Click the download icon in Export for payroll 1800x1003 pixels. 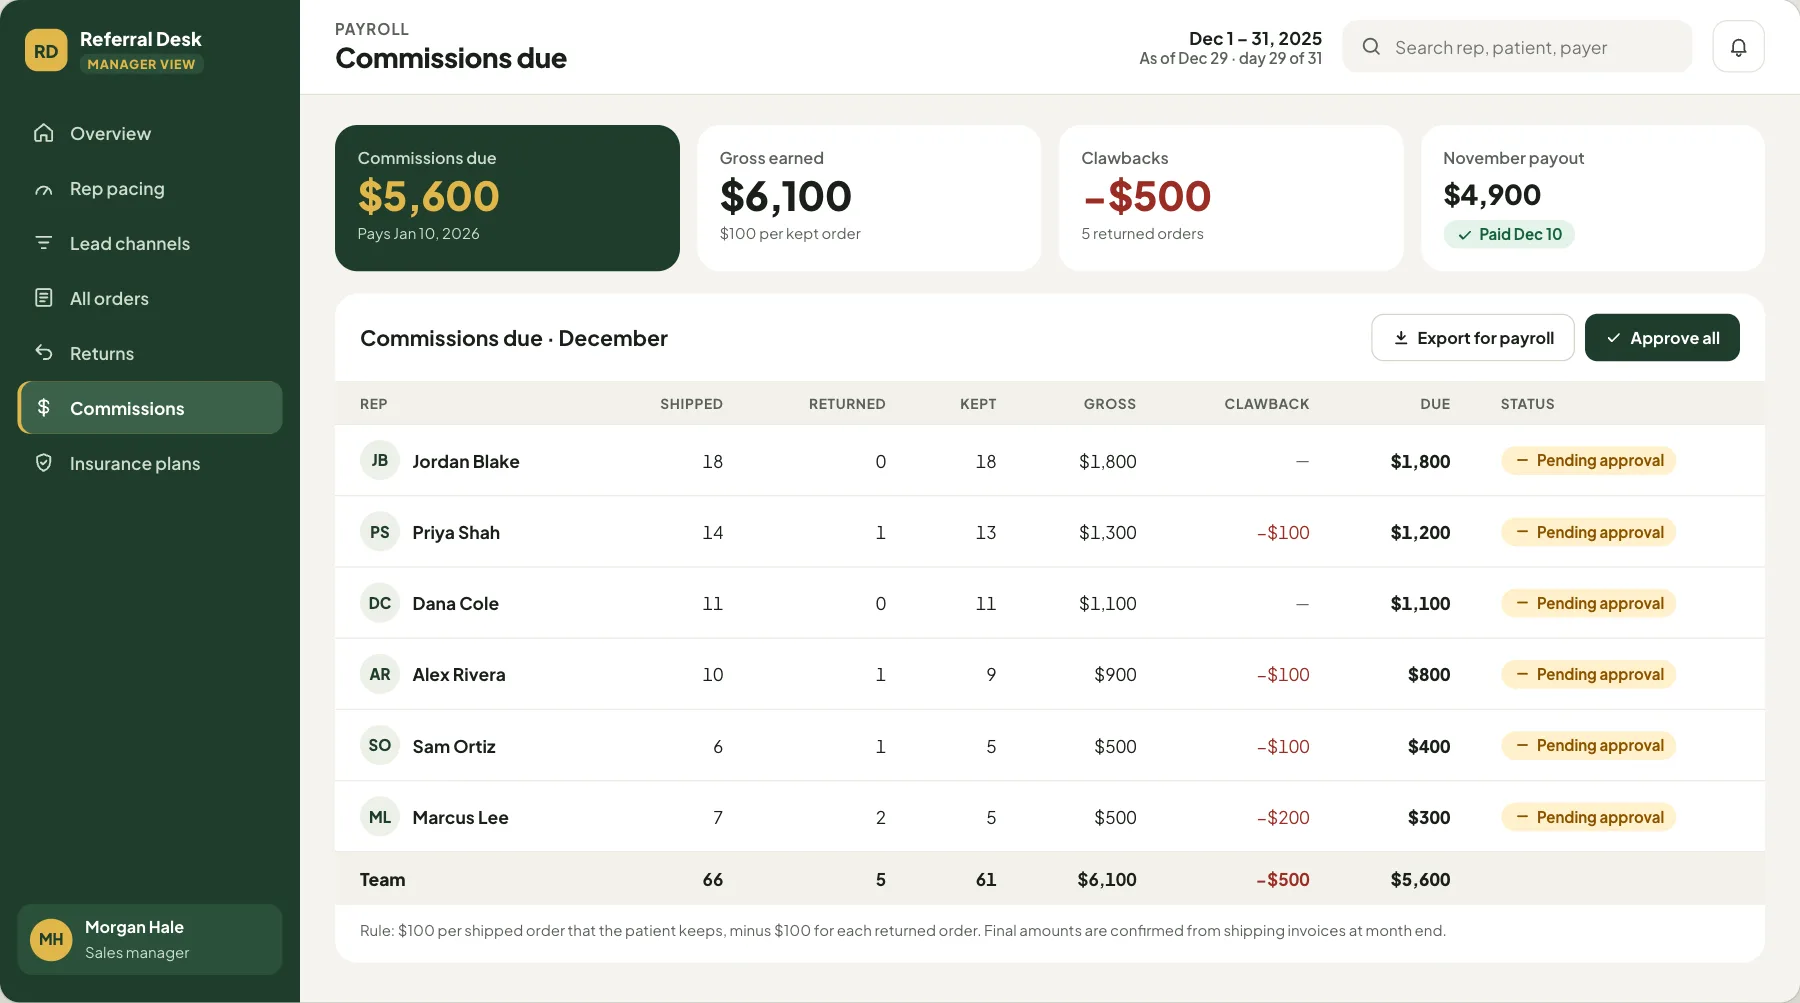(x=1401, y=338)
